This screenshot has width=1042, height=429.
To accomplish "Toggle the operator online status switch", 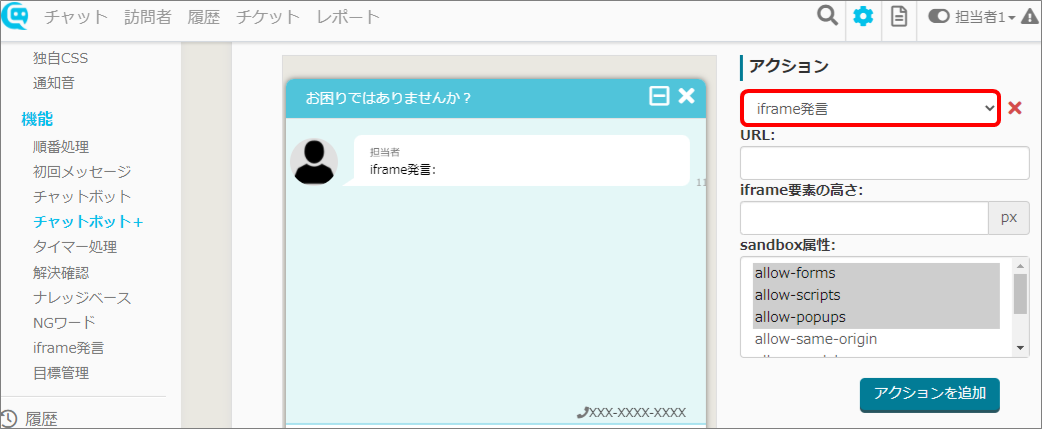I will [x=939, y=17].
